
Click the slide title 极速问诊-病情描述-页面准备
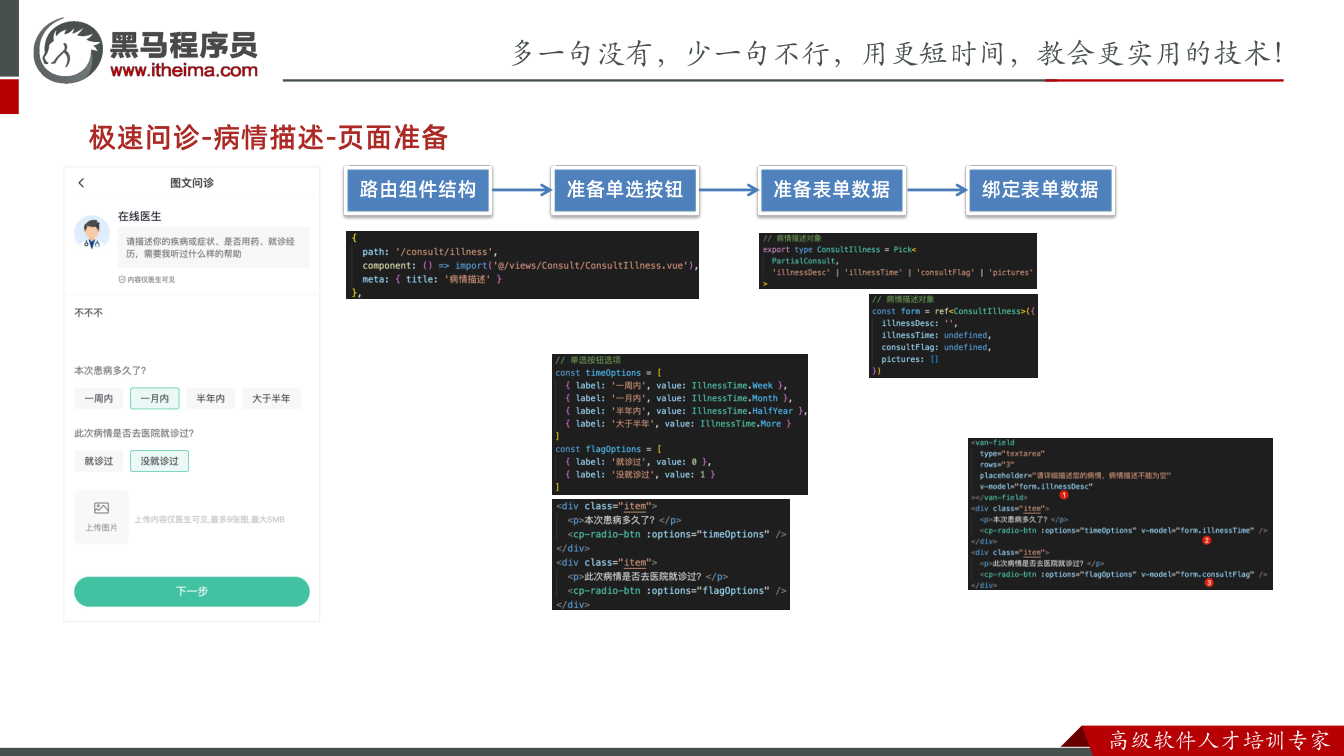[x=268, y=138]
